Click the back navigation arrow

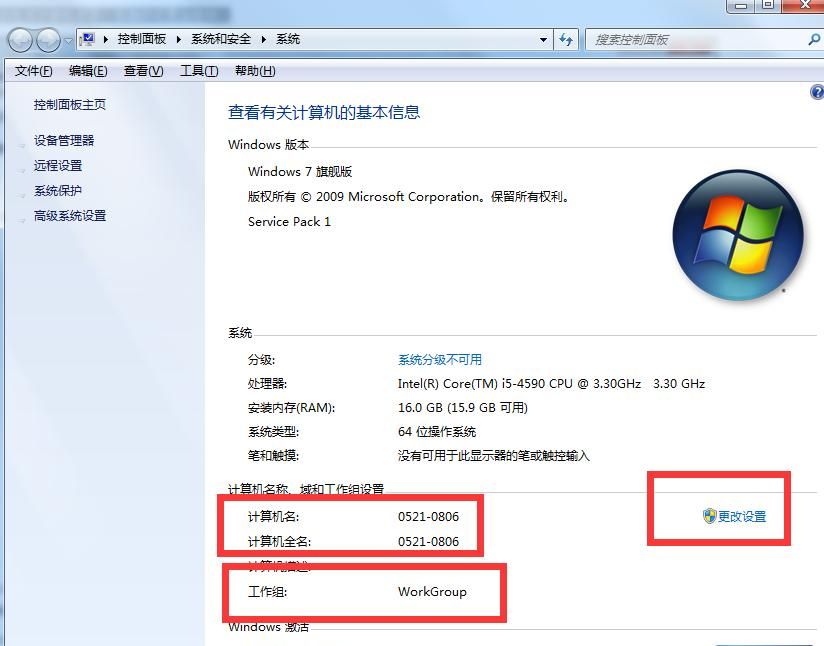click(x=18, y=39)
